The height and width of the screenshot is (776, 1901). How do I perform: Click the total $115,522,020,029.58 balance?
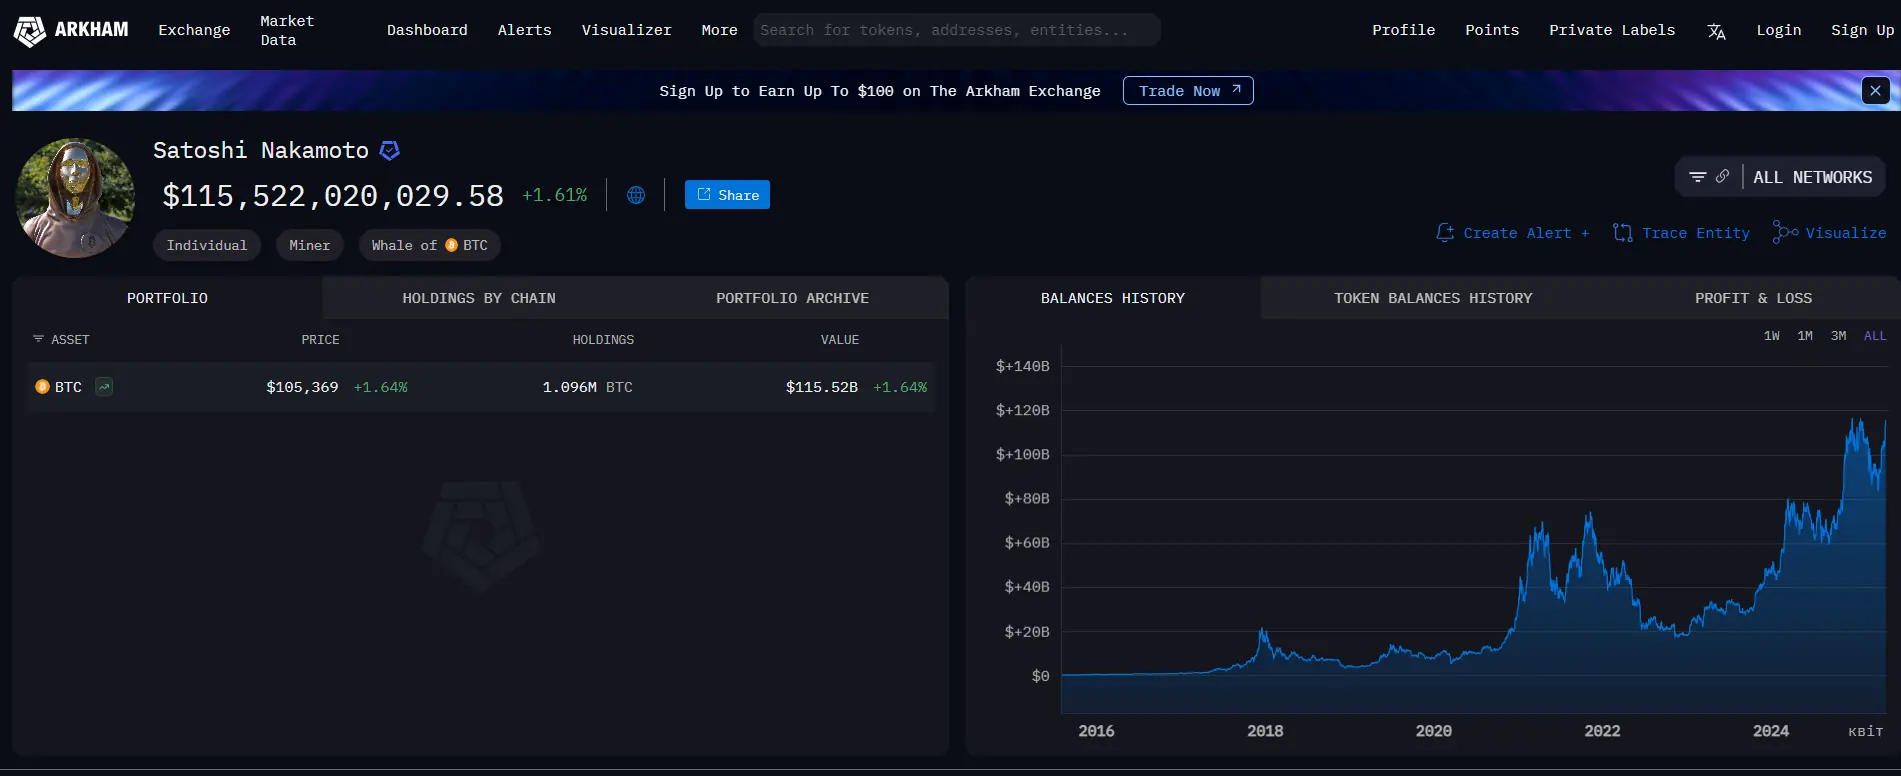(333, 195)
